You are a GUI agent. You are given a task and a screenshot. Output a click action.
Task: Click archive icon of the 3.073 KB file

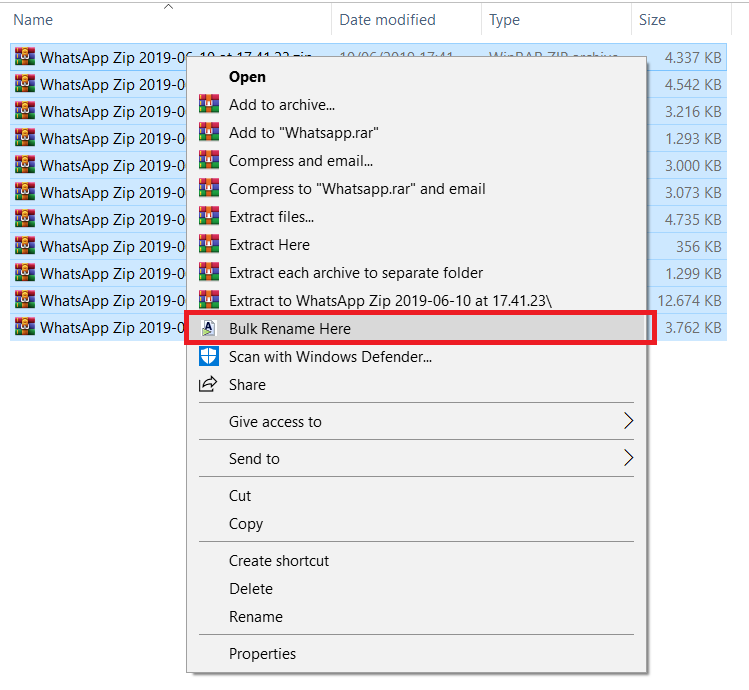point(25,192)
